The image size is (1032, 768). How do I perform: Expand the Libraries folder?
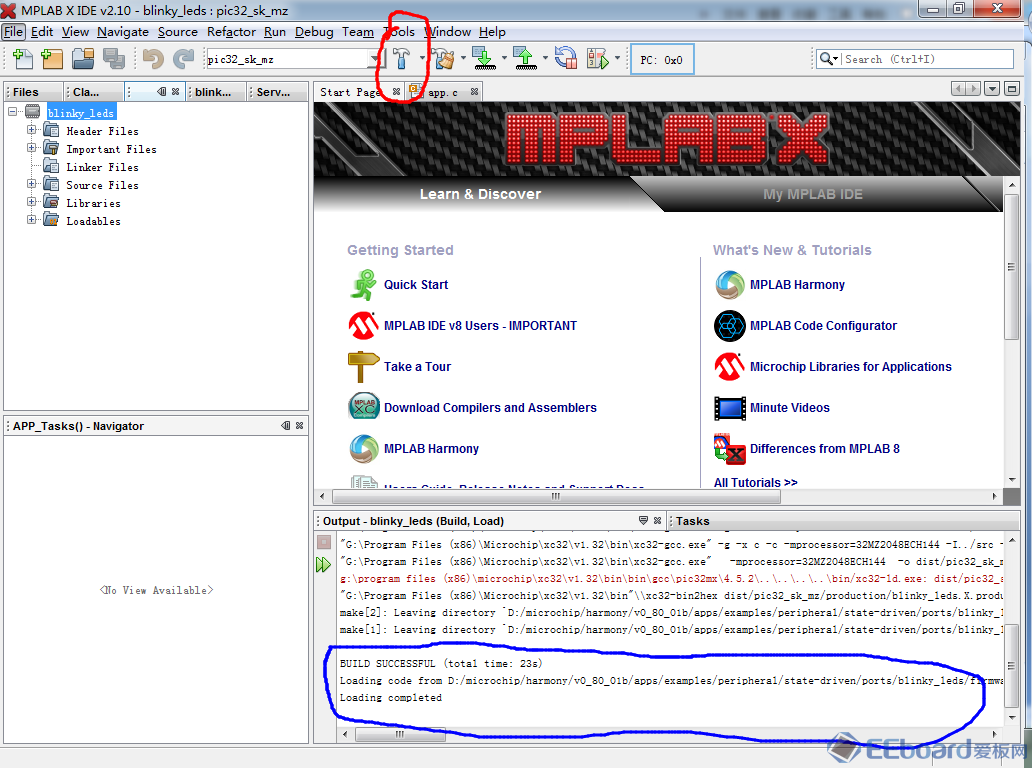point(32,202)
